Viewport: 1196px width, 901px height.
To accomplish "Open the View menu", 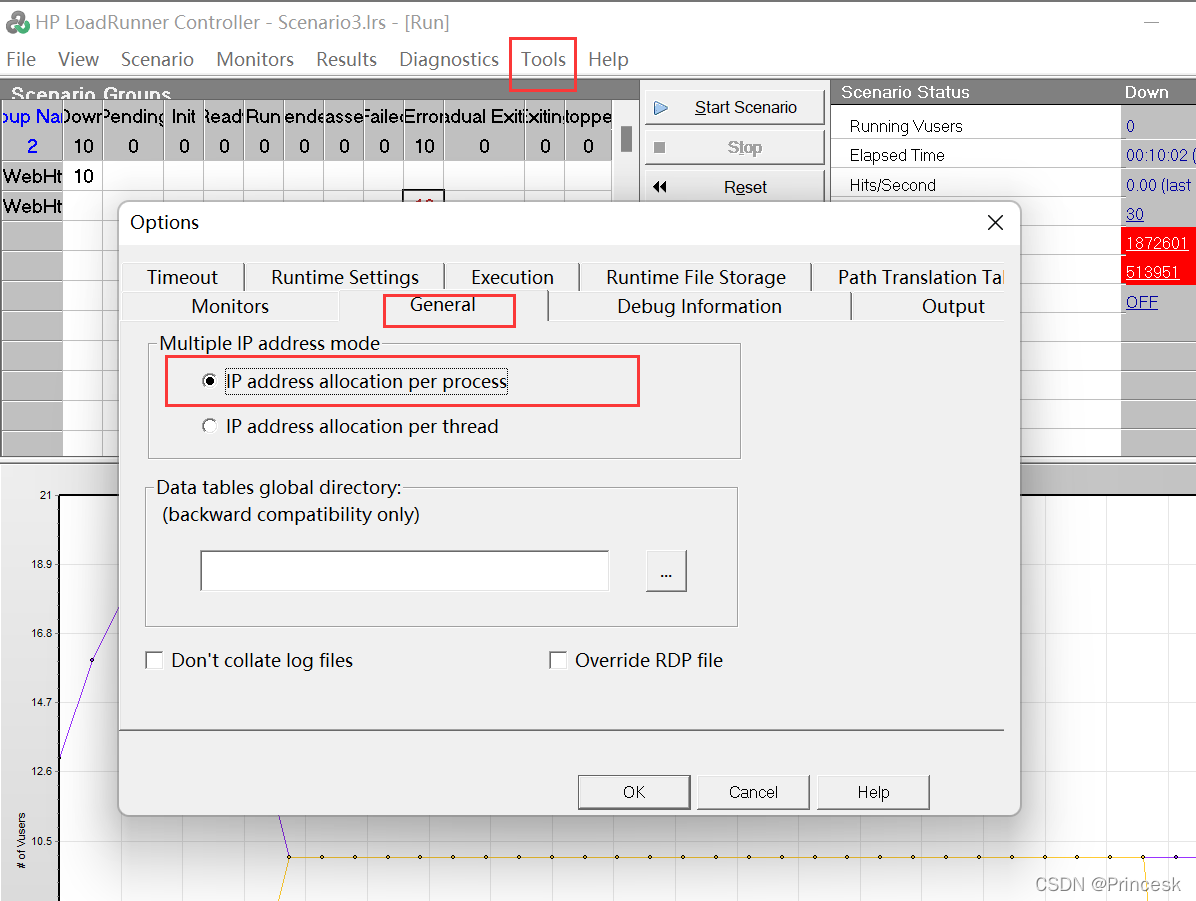I will click(x=79, y=60).
